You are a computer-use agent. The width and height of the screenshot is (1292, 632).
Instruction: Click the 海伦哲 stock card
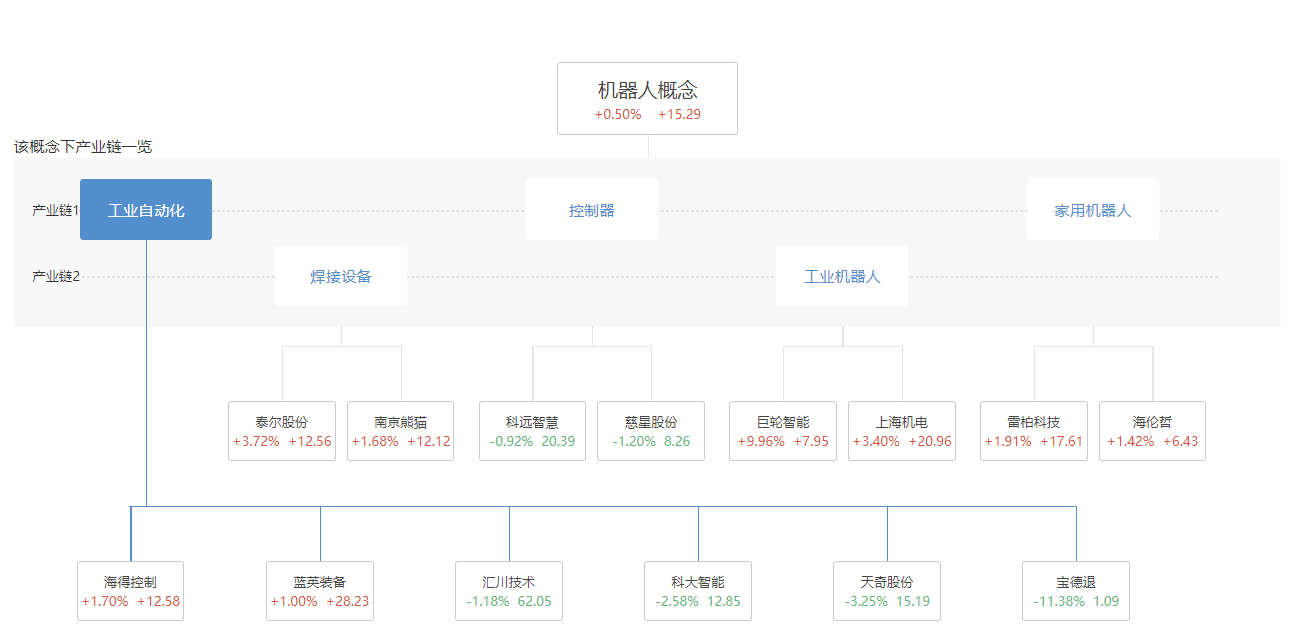click(x=1152, y=431)
